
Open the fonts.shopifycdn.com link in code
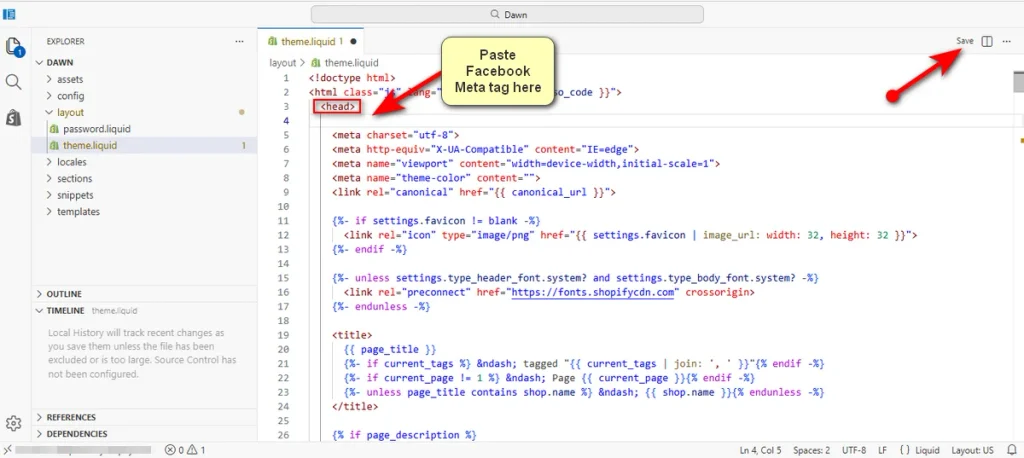592,293
